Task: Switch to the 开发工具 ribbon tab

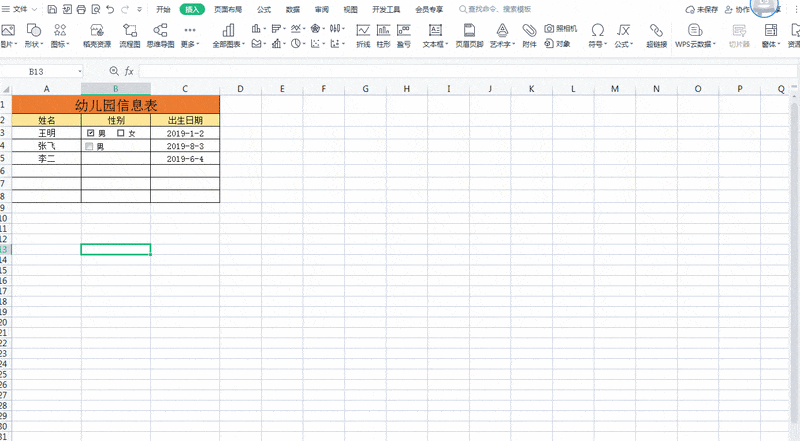Action: point(386,9)
